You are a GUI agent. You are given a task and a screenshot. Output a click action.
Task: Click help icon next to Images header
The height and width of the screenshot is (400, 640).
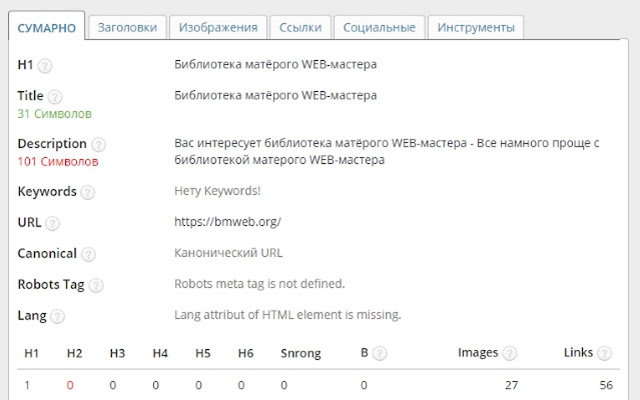tap(510, 353)
